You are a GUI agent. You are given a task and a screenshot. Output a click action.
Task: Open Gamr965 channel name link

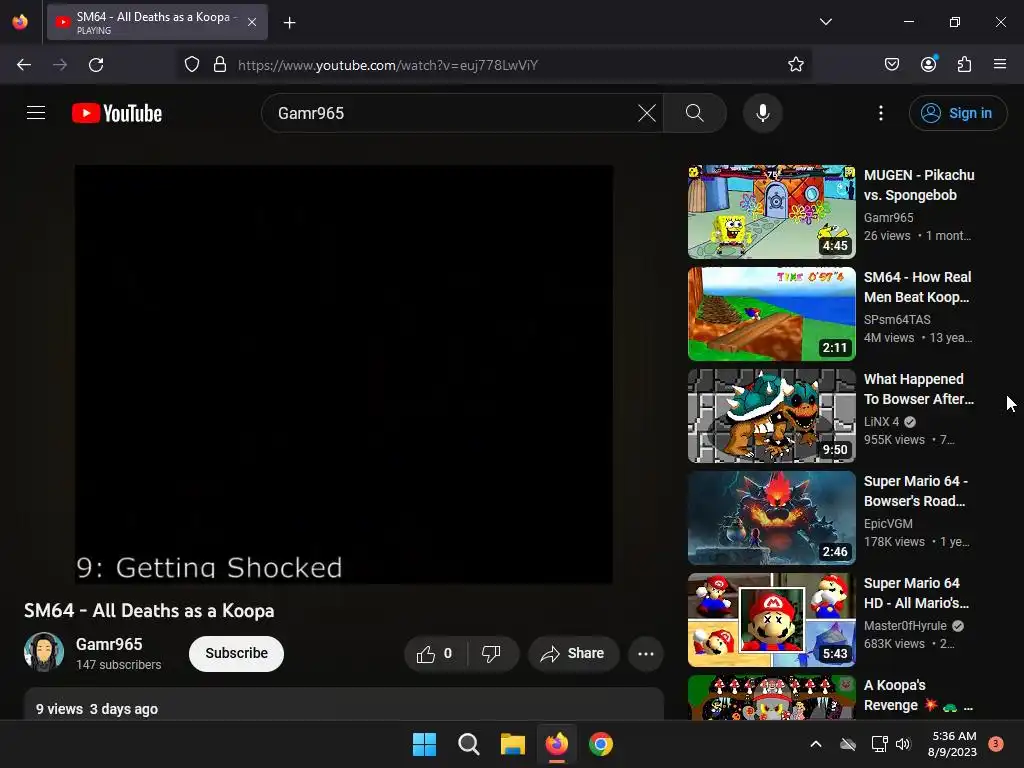pyautogui.click(x=109, y=644)
